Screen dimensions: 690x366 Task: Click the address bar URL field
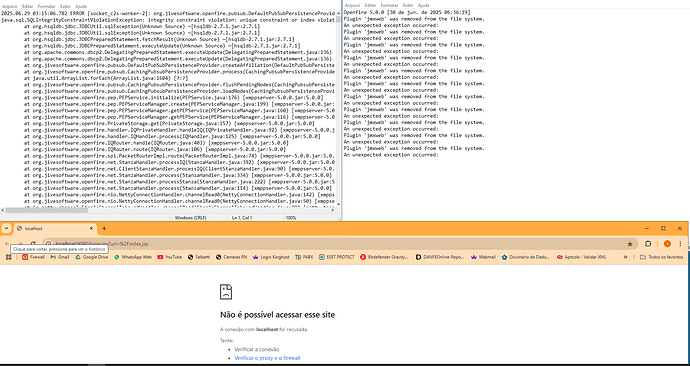tap(334, 244)
